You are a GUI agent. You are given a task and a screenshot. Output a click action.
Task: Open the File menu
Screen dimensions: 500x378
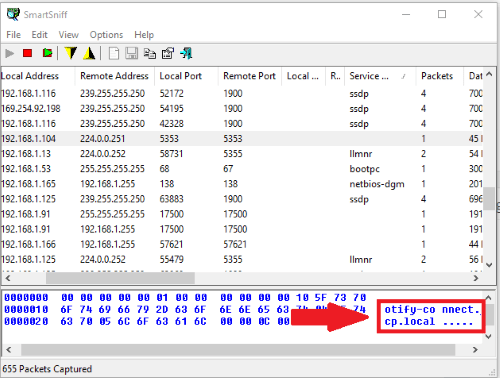(13, 35)
